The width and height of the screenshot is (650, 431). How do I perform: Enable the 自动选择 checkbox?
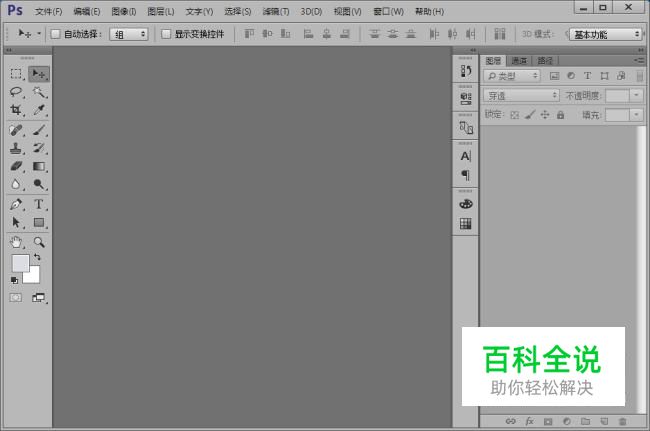(56, 34)
